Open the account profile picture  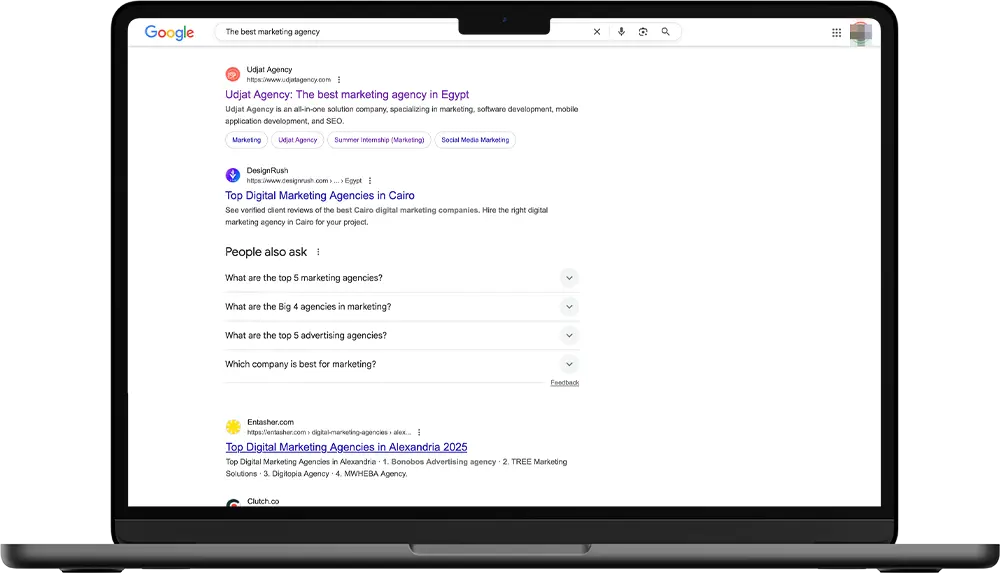860,33
